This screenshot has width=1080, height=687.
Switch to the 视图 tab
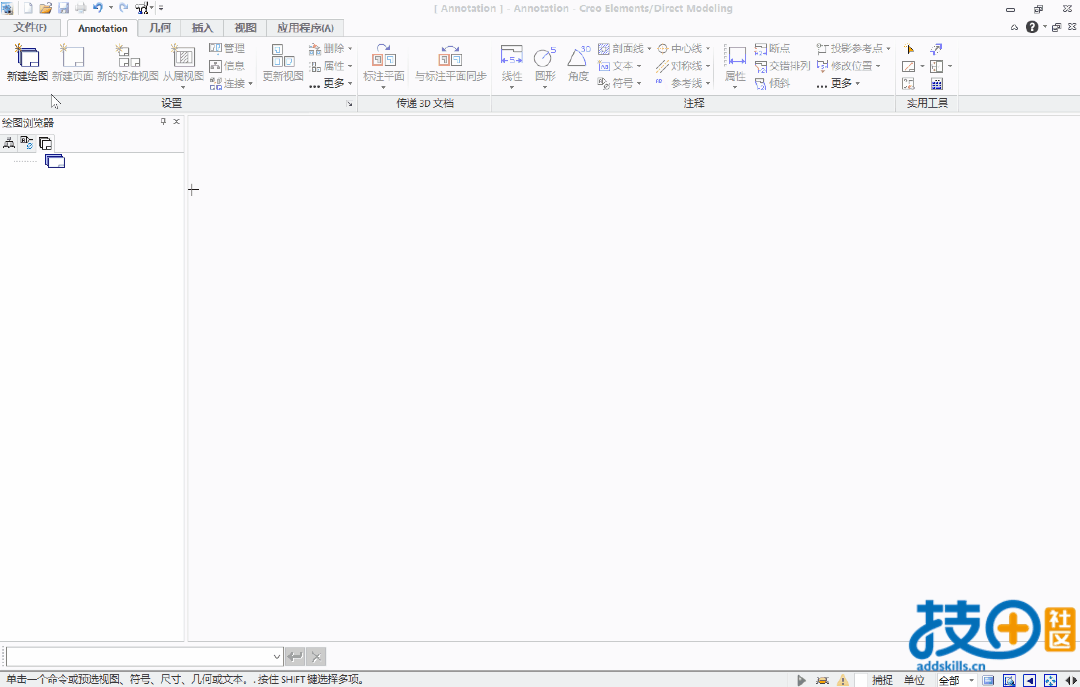[x=245, y=28]
